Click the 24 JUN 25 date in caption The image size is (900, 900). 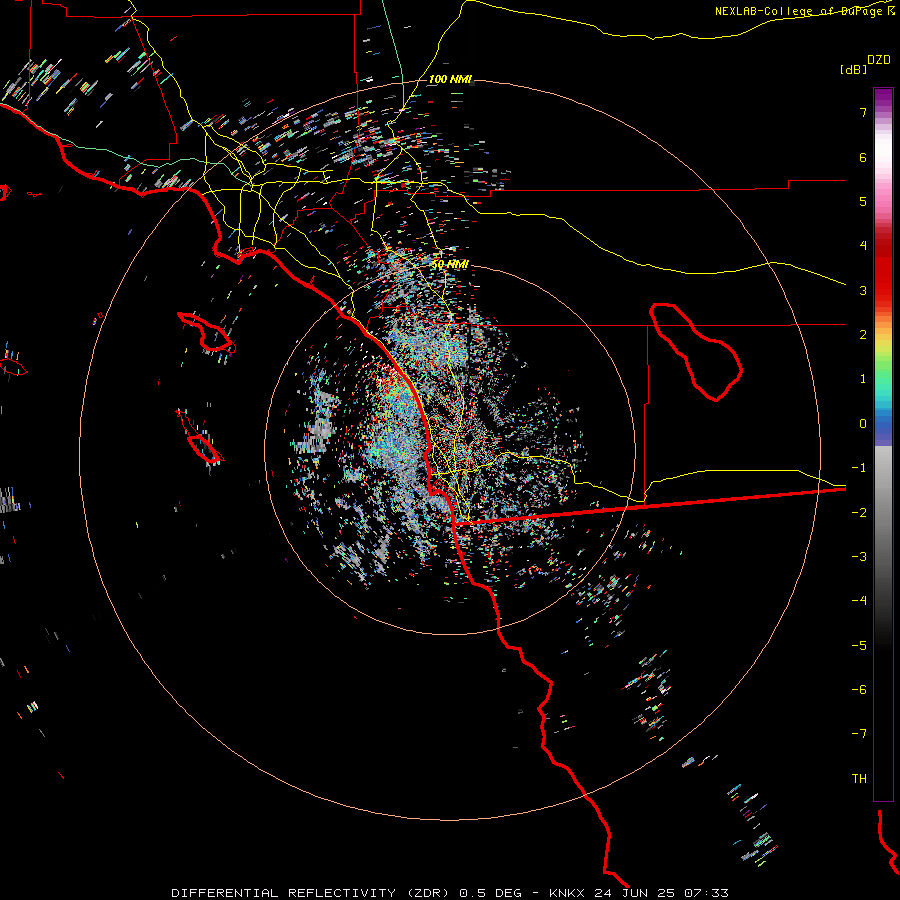(634, 893)
